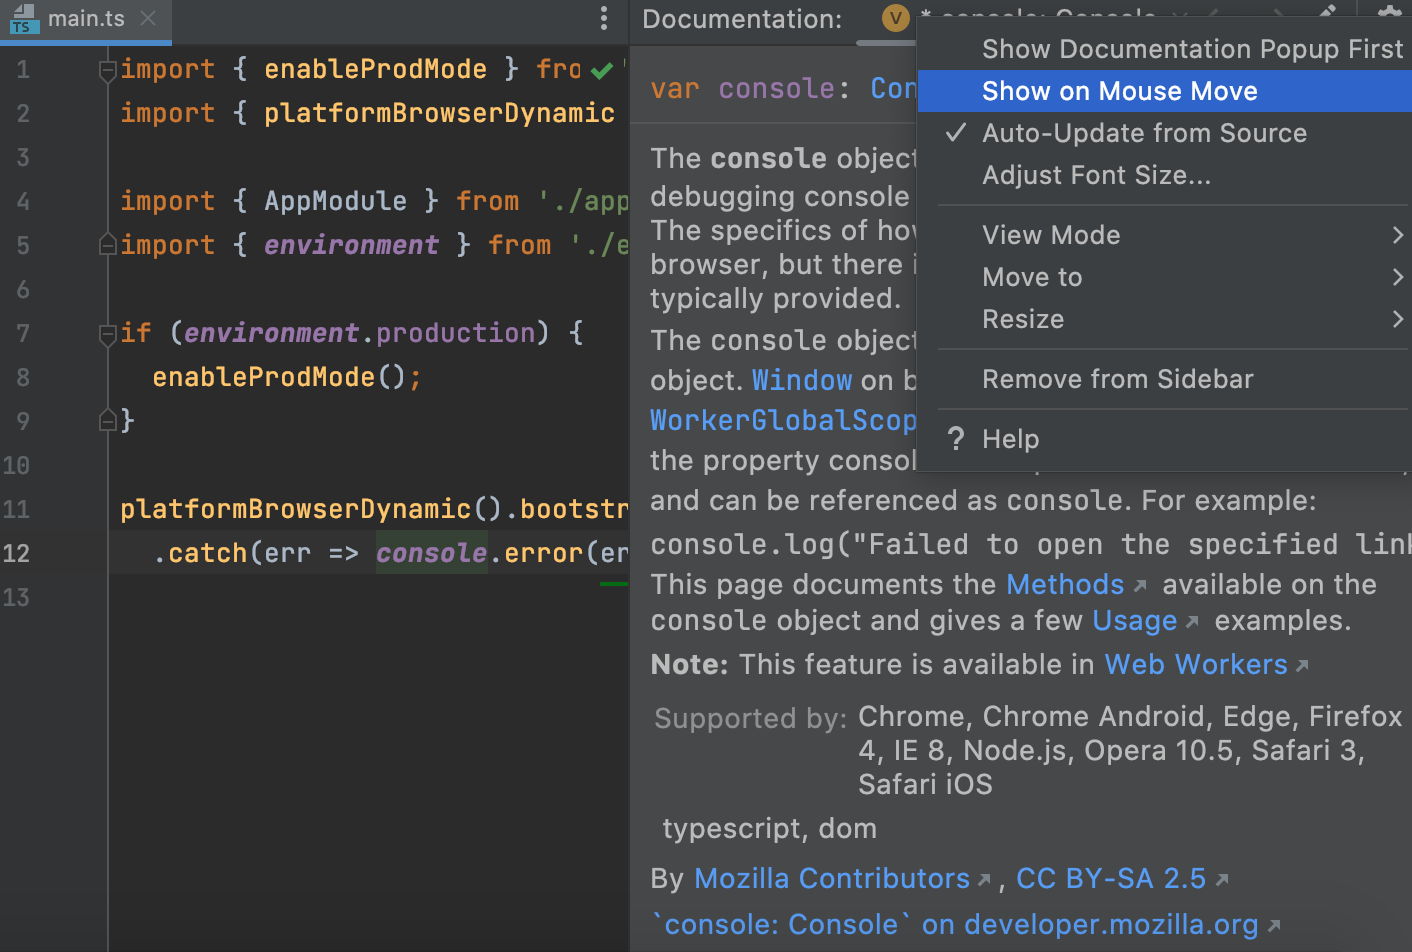Click the 'typescript, dom' text
Screen dimensions: 1412x952
pyautogui.click(x=769, y=829)
